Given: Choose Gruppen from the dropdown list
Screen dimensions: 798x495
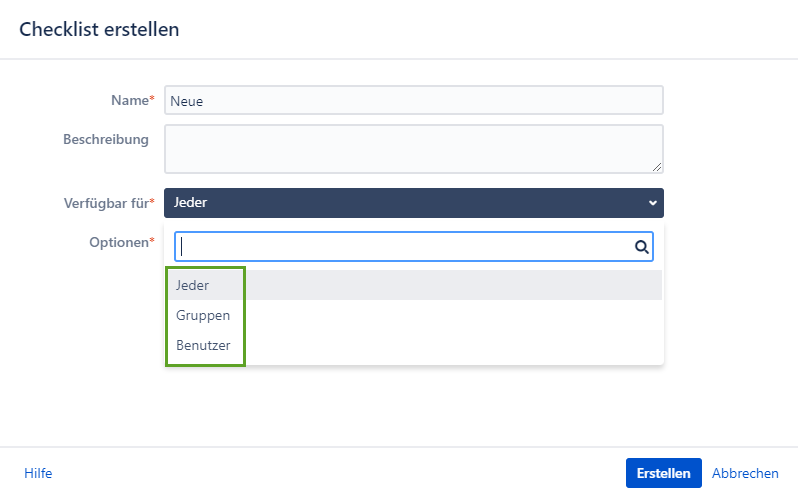Looking at the screenshot, I should 203,315.
